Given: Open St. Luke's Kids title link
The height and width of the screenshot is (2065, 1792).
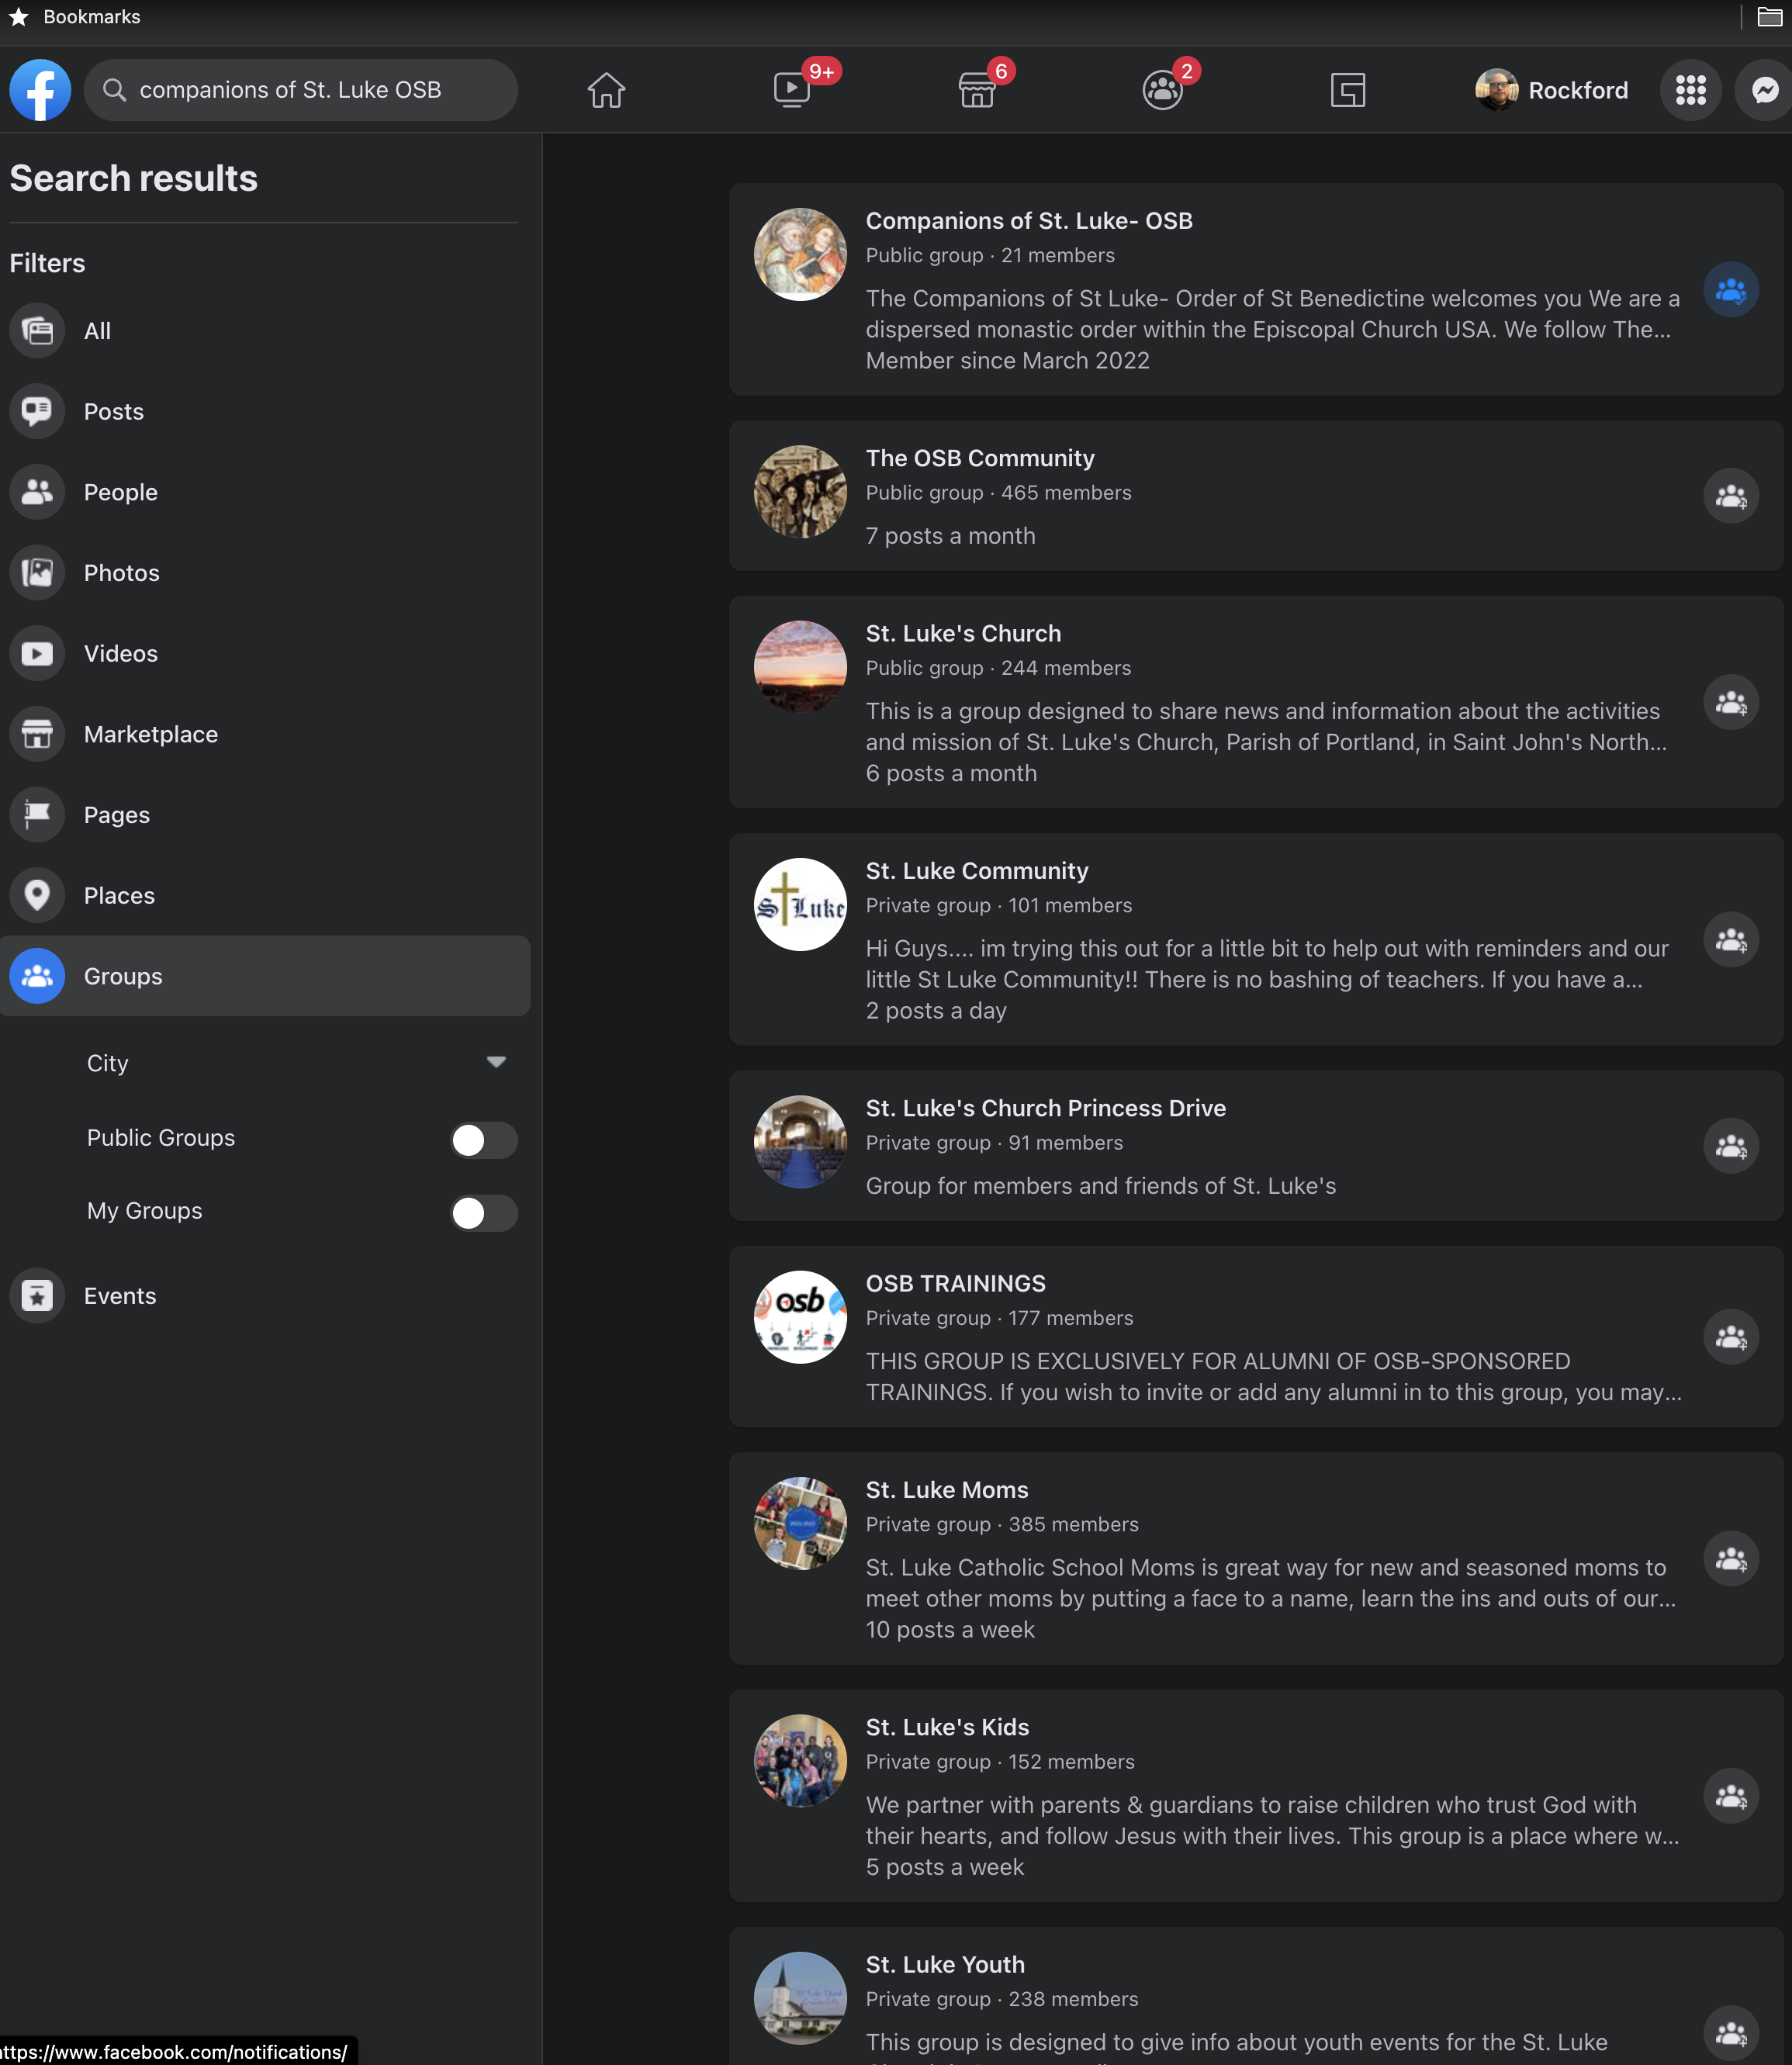Looking at the screenshot, I should (947, 1727).
